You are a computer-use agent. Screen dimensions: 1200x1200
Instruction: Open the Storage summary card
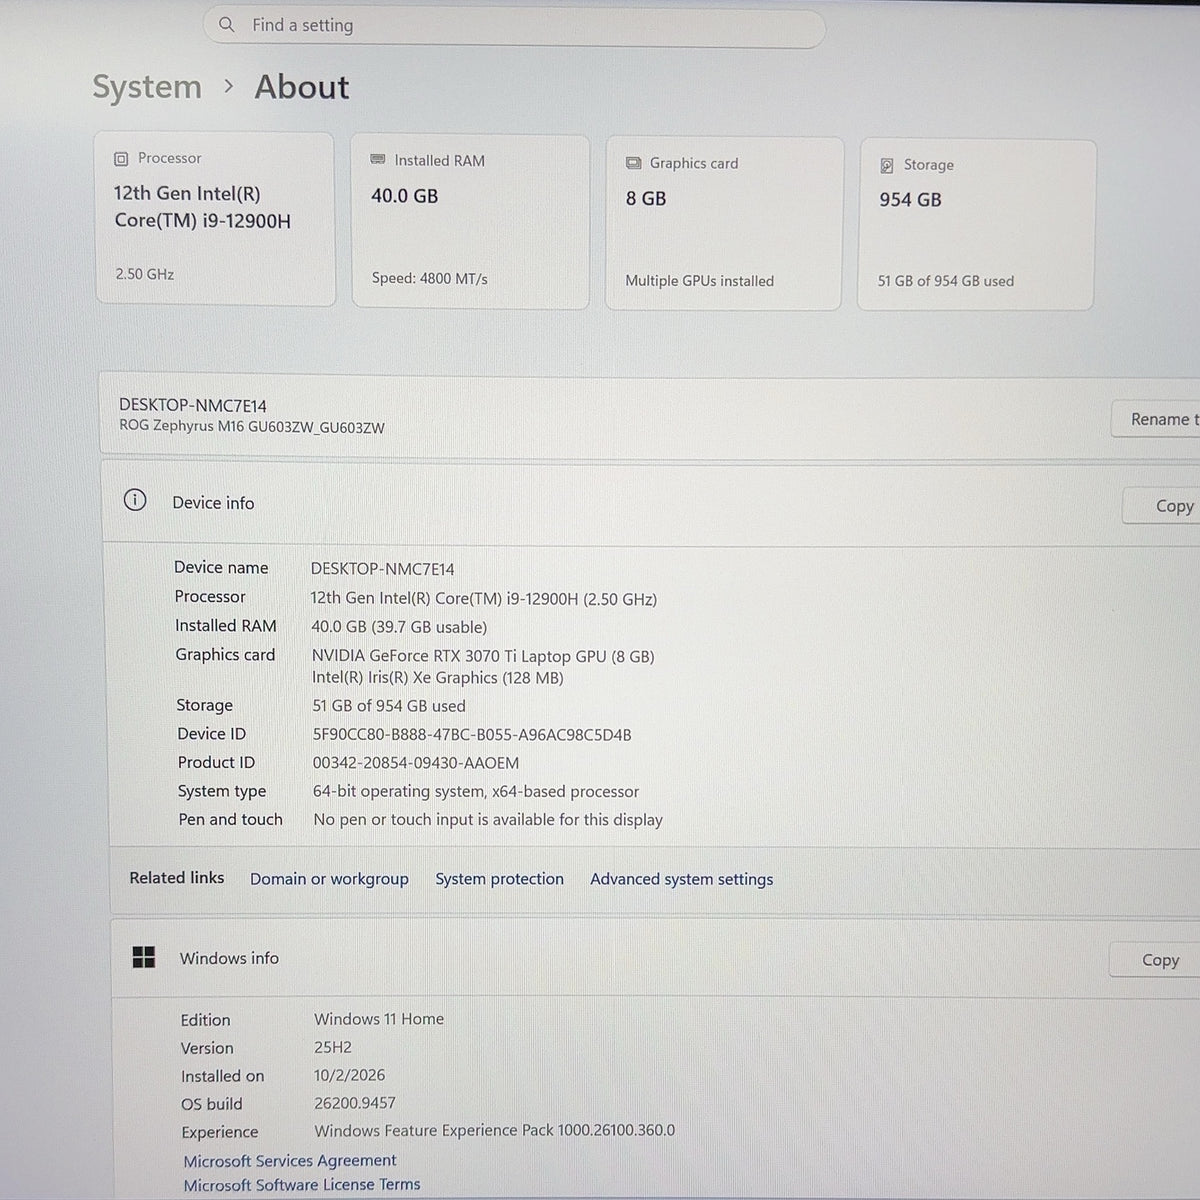977,225
